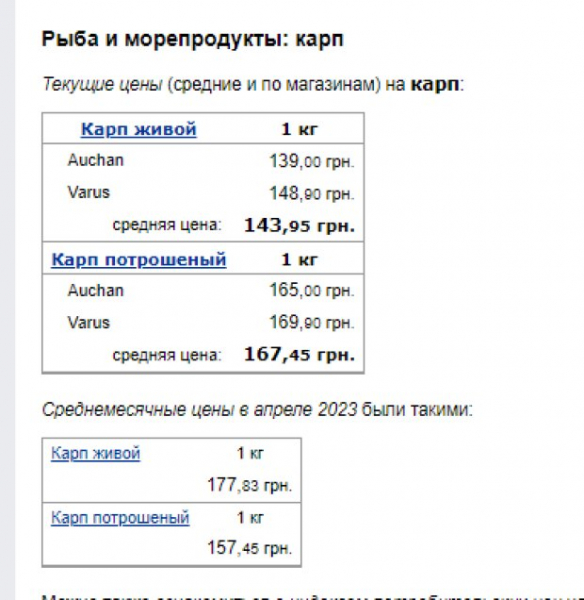Viewport: 584px width, 600px height.
Task: Select the average price 143,95 грн.
Action: click(300, 226)
